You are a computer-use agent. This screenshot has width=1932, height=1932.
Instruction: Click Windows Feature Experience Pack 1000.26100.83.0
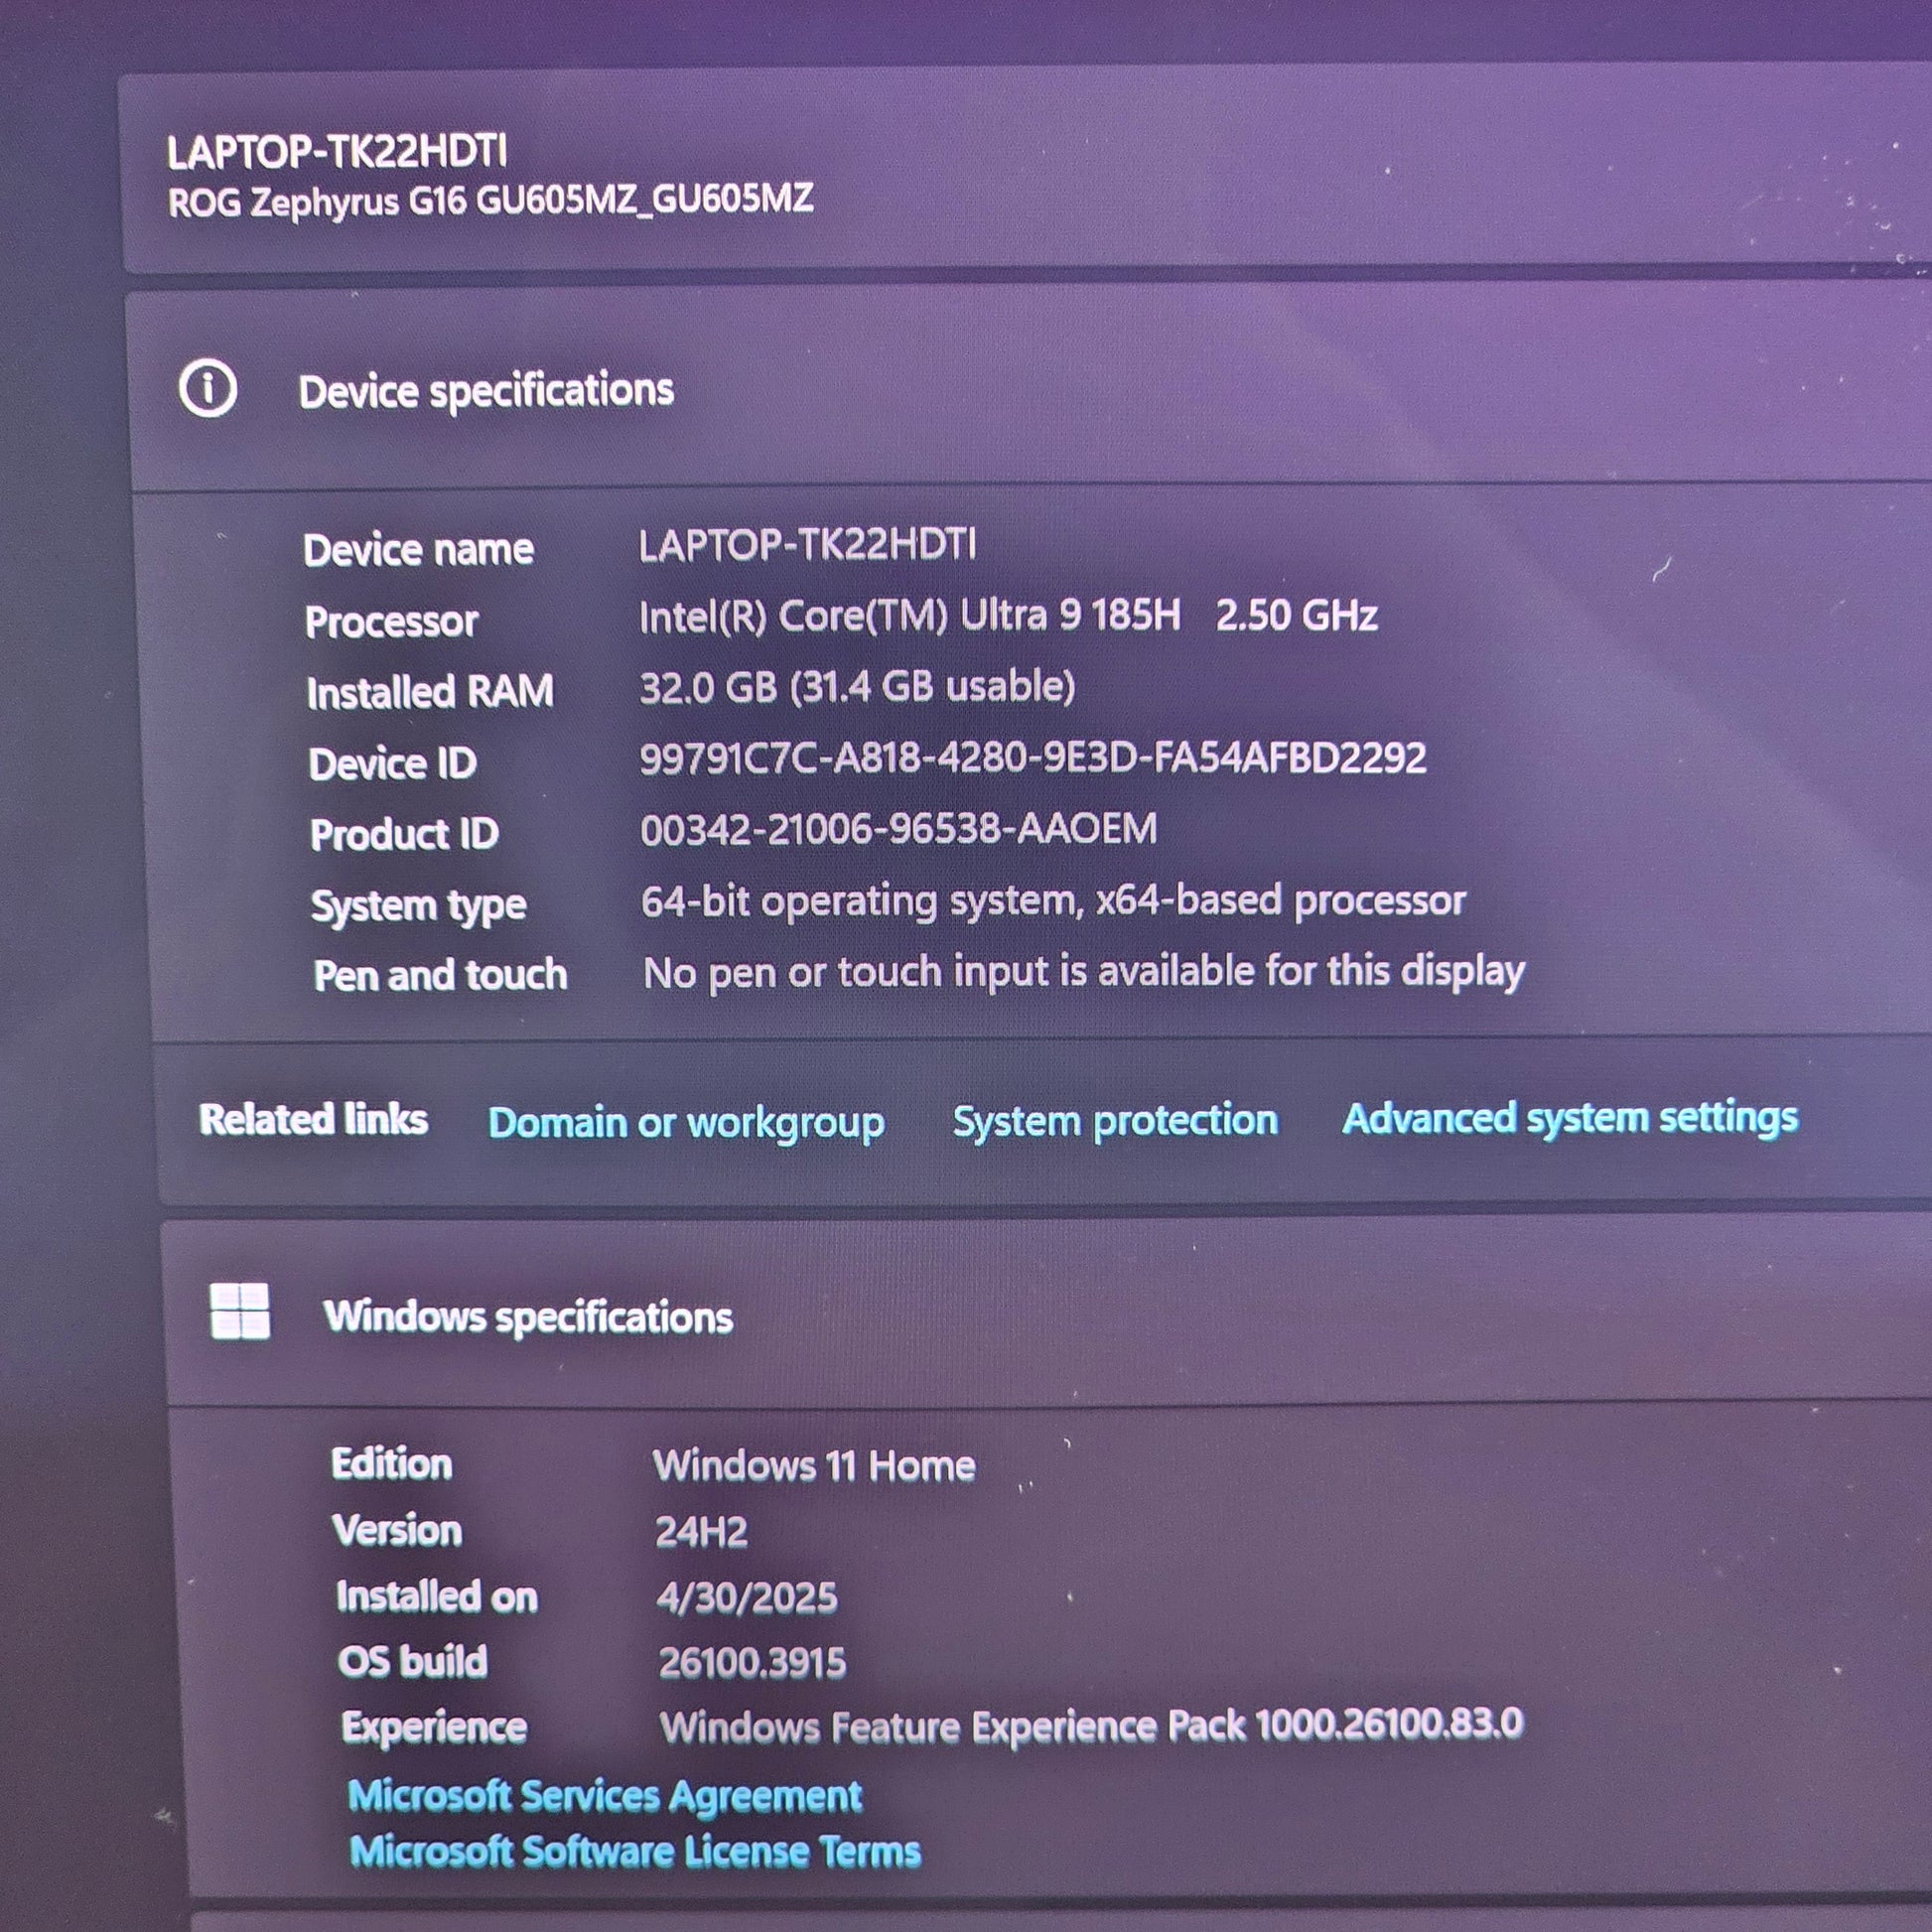coord(1091,1726)
